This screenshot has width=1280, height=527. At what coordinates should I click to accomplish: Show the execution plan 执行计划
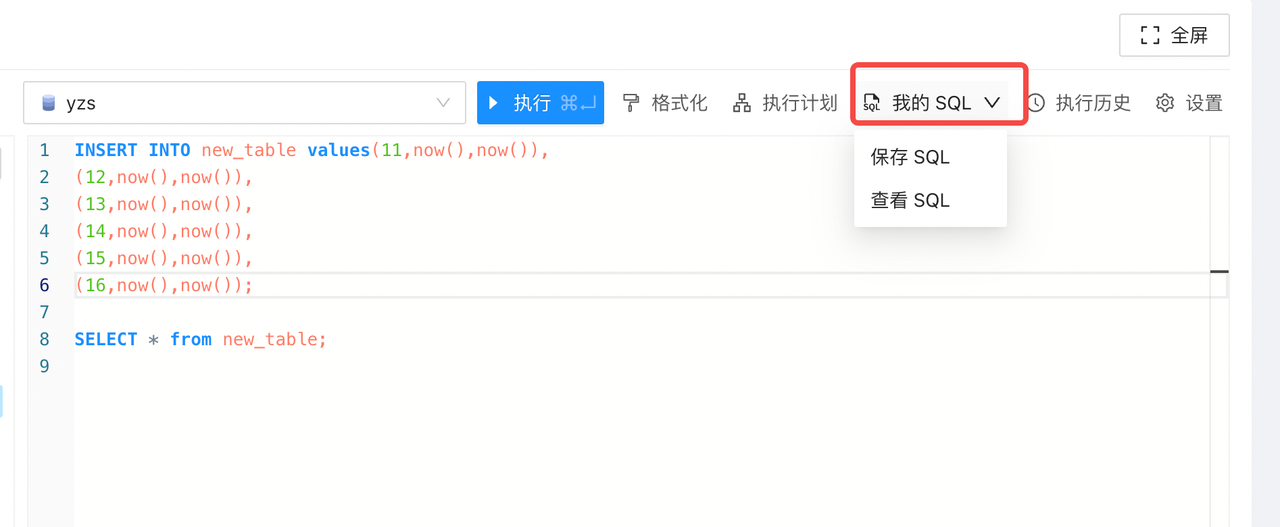(785, 103)
